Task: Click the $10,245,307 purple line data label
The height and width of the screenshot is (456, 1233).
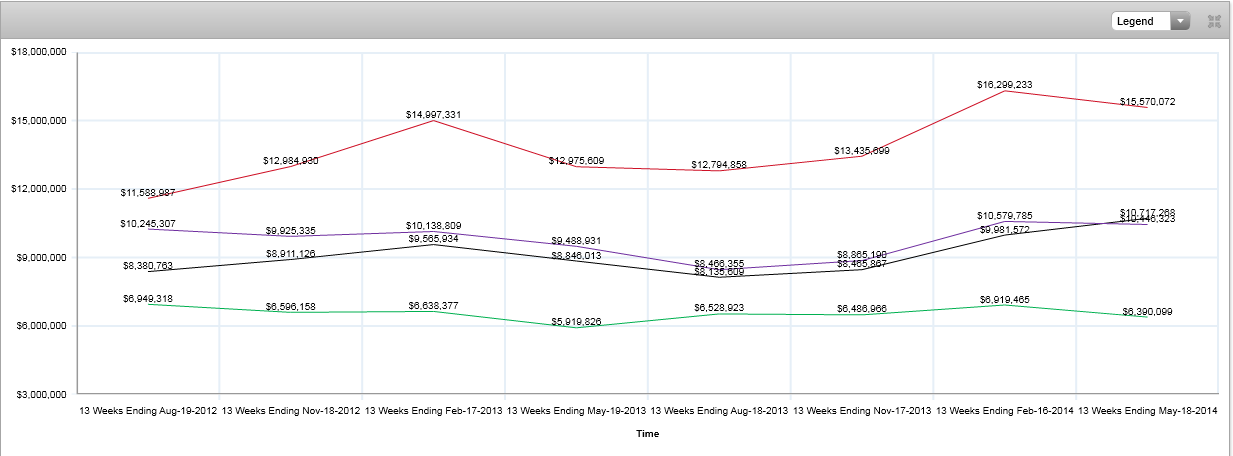Action: coord(148,223)
